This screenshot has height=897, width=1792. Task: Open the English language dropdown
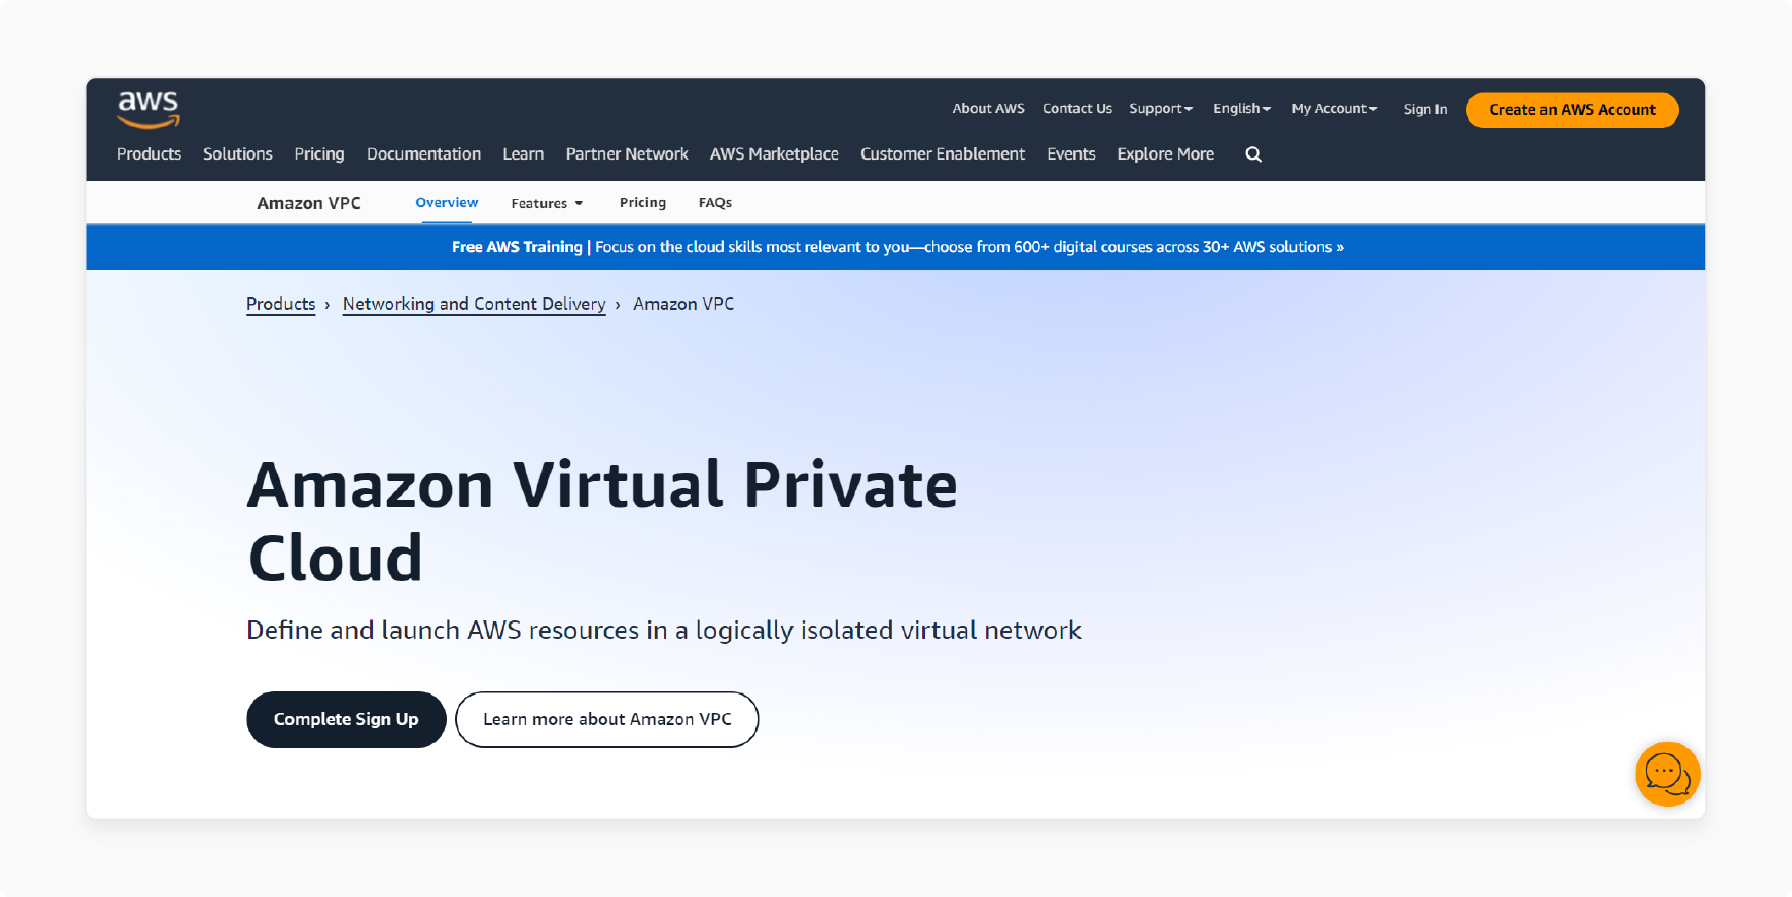[x=1242, y=109]
